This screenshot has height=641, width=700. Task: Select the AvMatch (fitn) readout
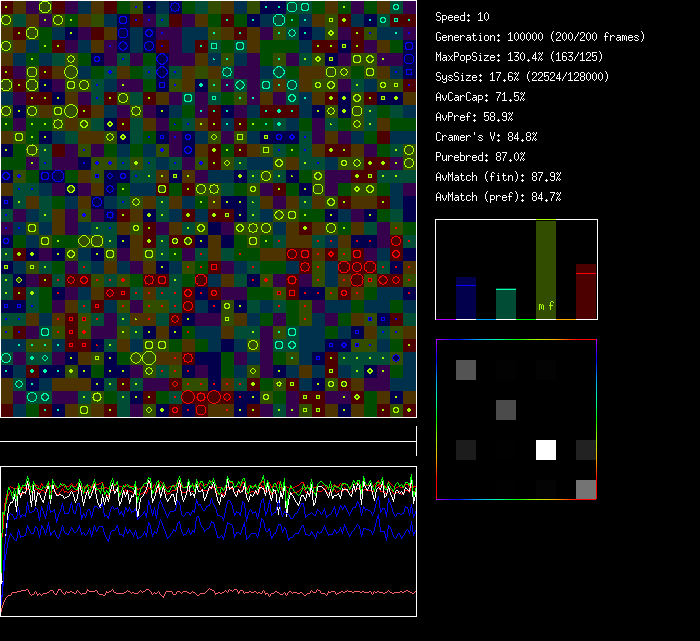coord(498,177)
